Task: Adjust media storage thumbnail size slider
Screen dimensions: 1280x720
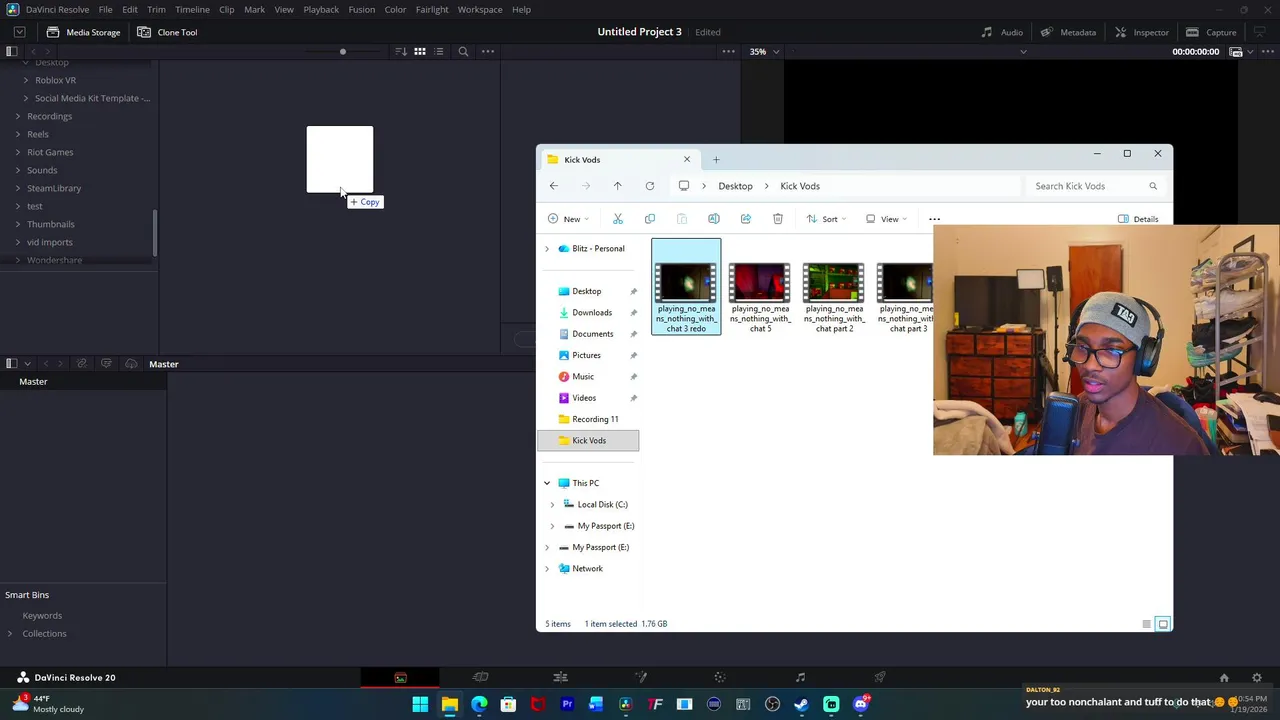Action: [343, 51]
